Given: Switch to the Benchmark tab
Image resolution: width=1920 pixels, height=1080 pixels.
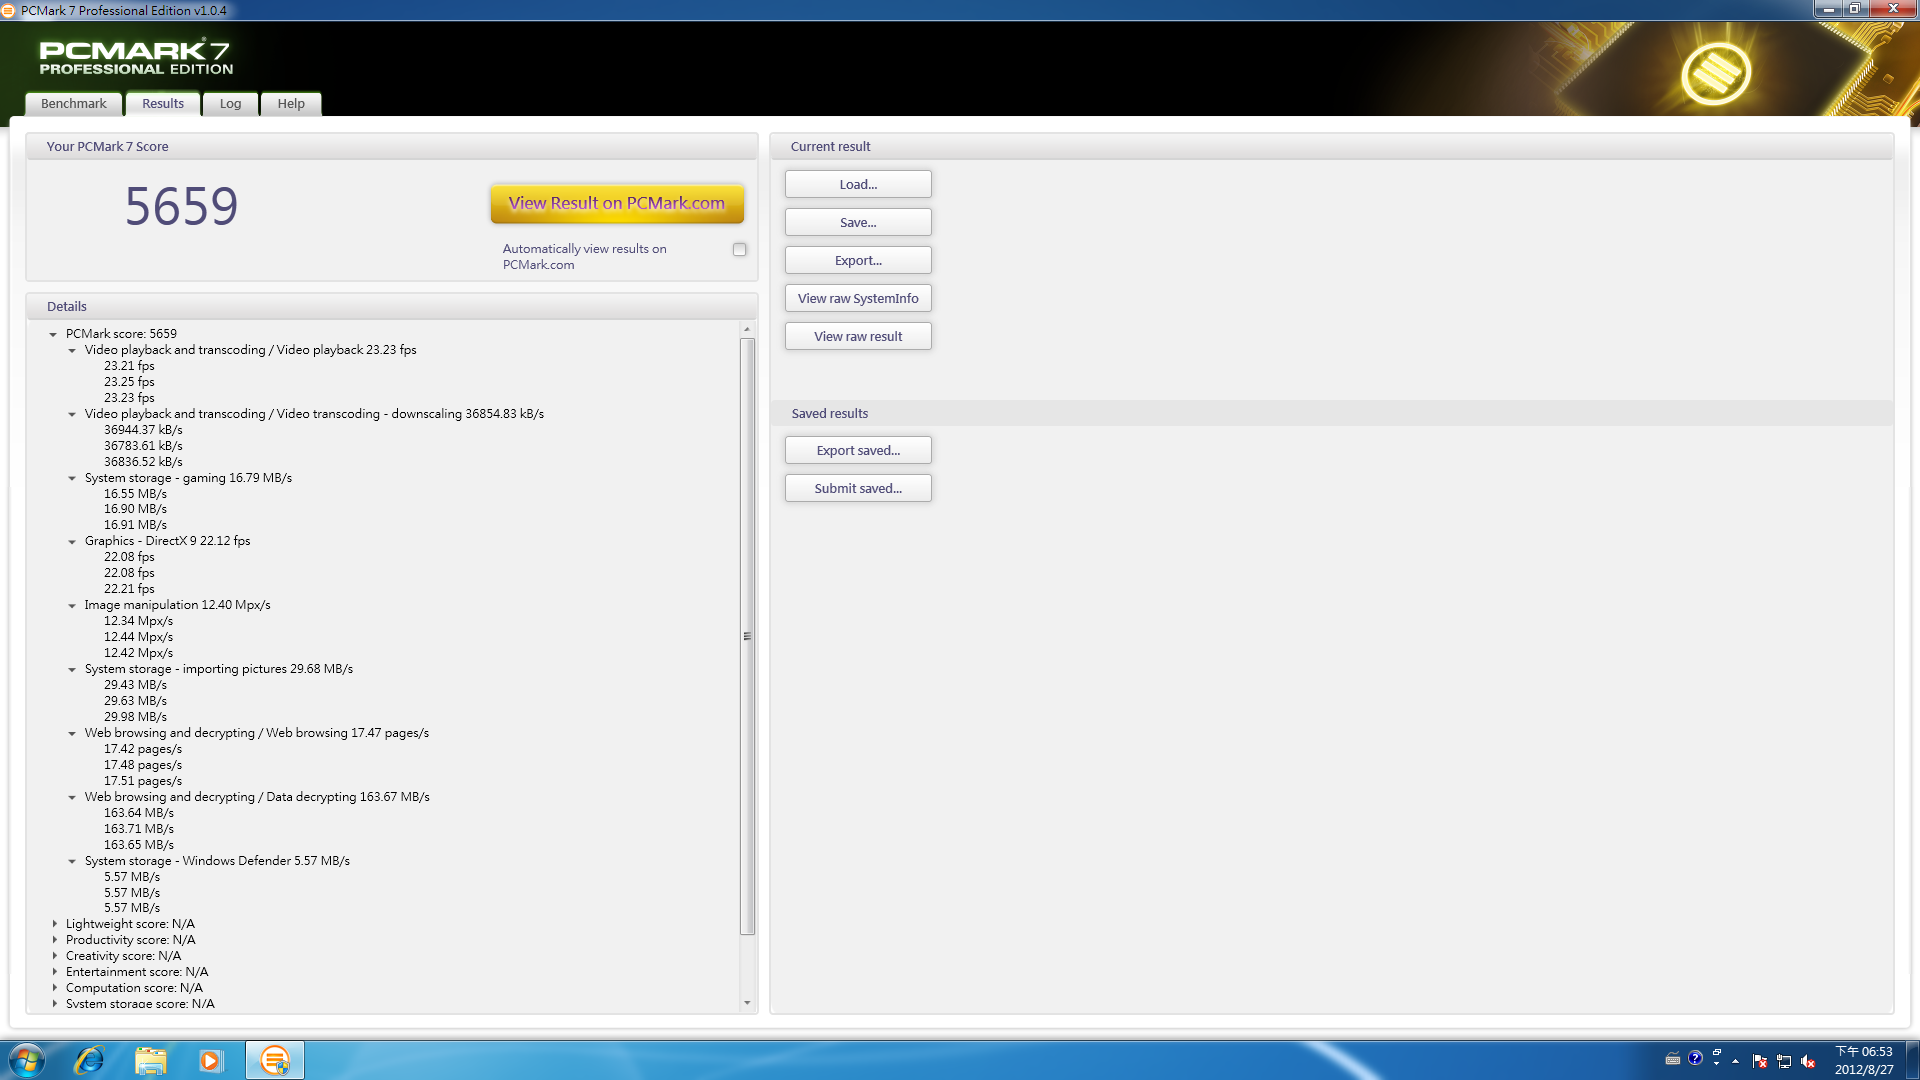Looking at the screenshot, I should (73, 104).
